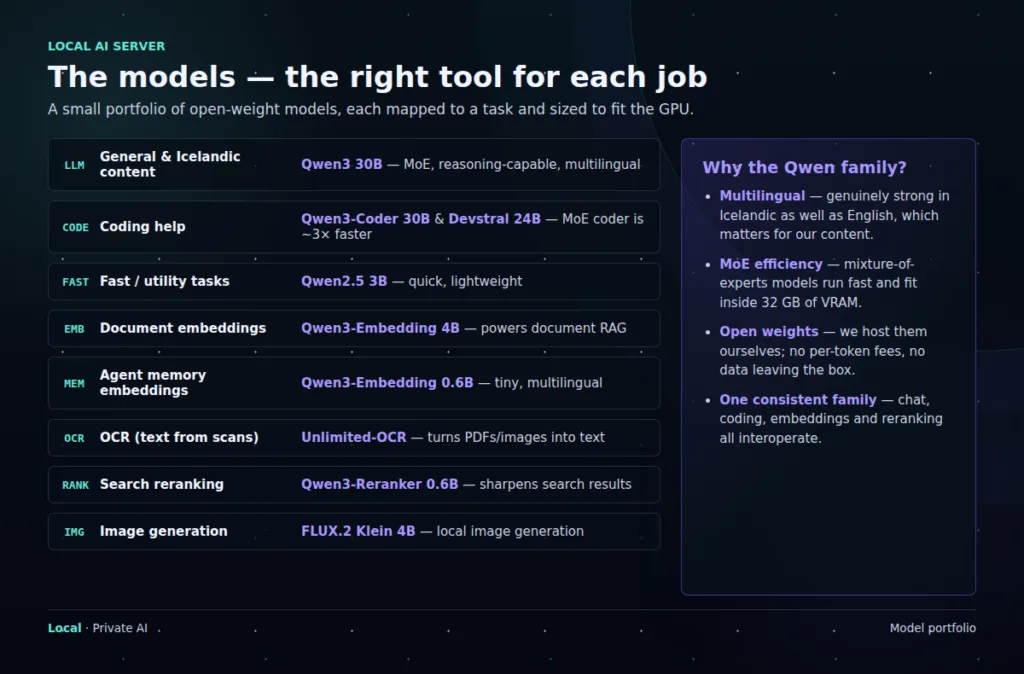Click the 'Private AI' footer text
This screenshot has height=674, width=1024.
(x=120, y=628)
